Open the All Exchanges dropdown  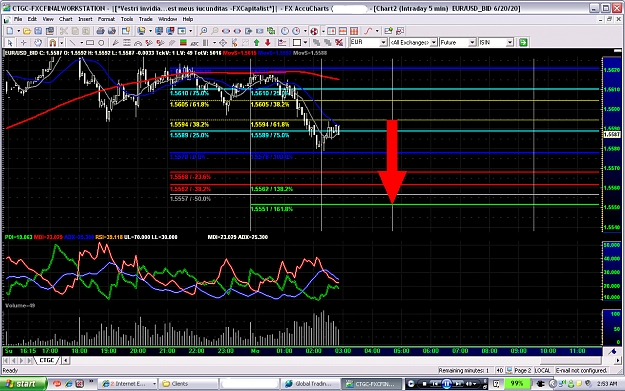click(x=434, y=42)
